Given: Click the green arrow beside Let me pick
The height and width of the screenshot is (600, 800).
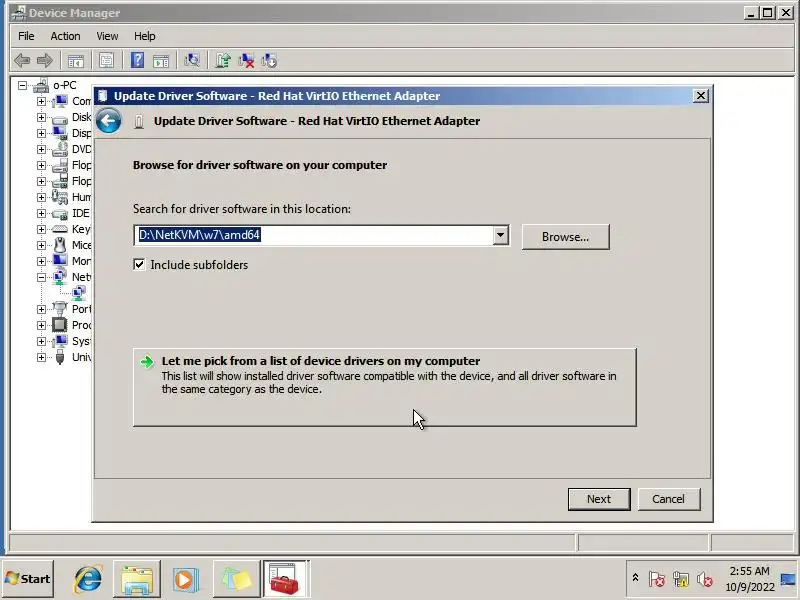Looking at the screenshot, I should [147, 362].
